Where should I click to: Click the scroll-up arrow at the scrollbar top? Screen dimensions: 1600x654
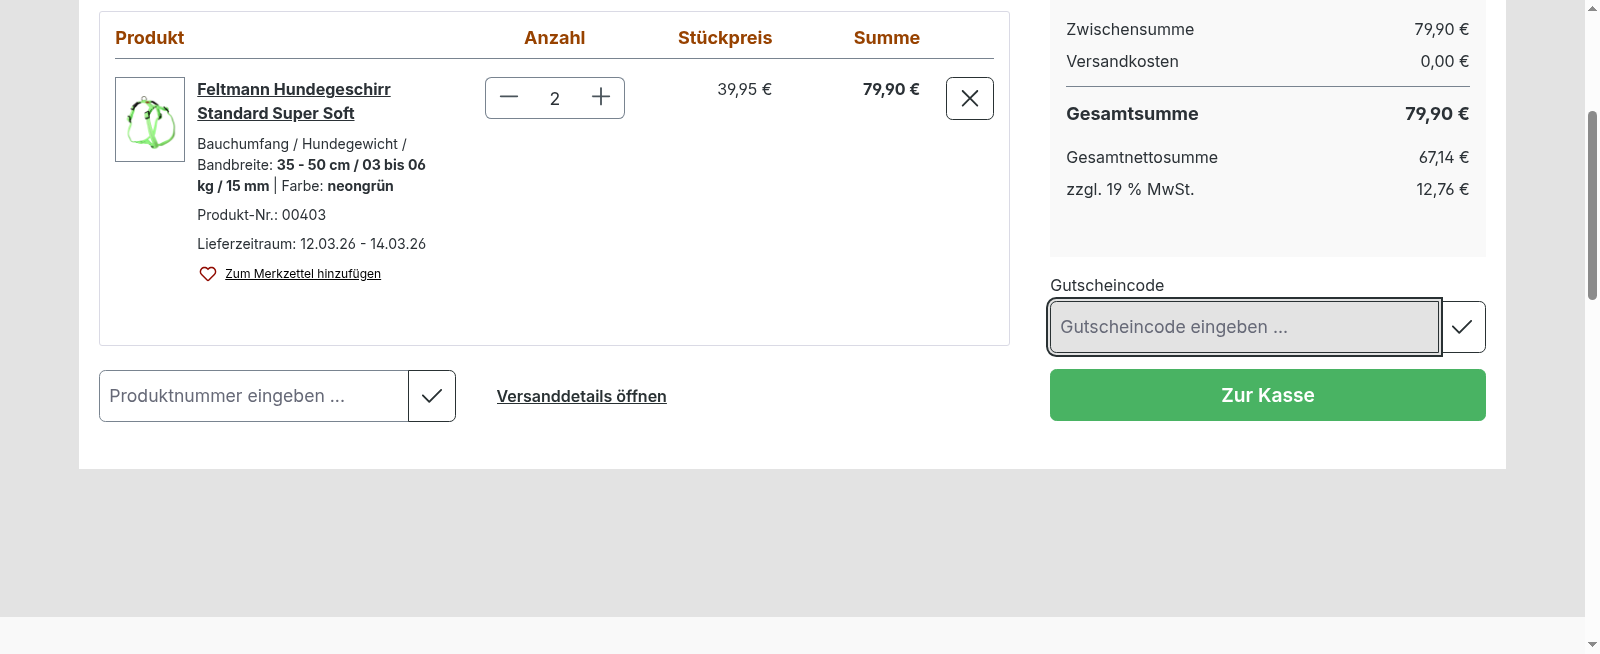(x=1590, y=8)
